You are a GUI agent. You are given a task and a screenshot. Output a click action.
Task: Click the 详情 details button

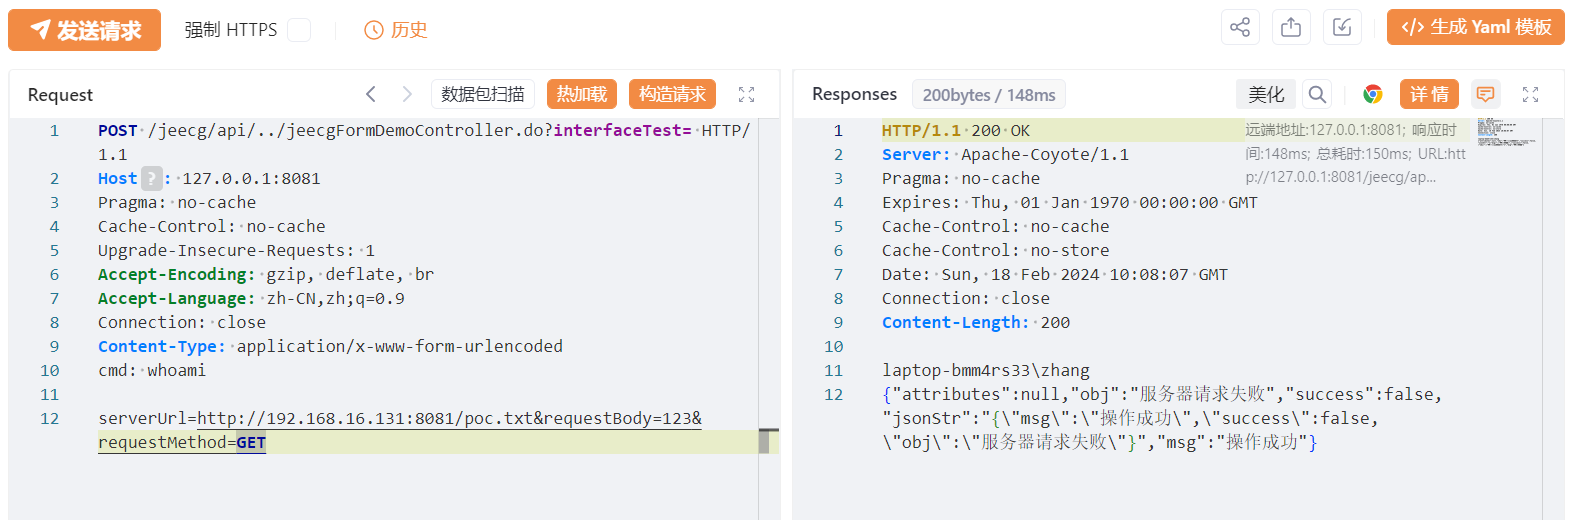tap(1429, 94)
